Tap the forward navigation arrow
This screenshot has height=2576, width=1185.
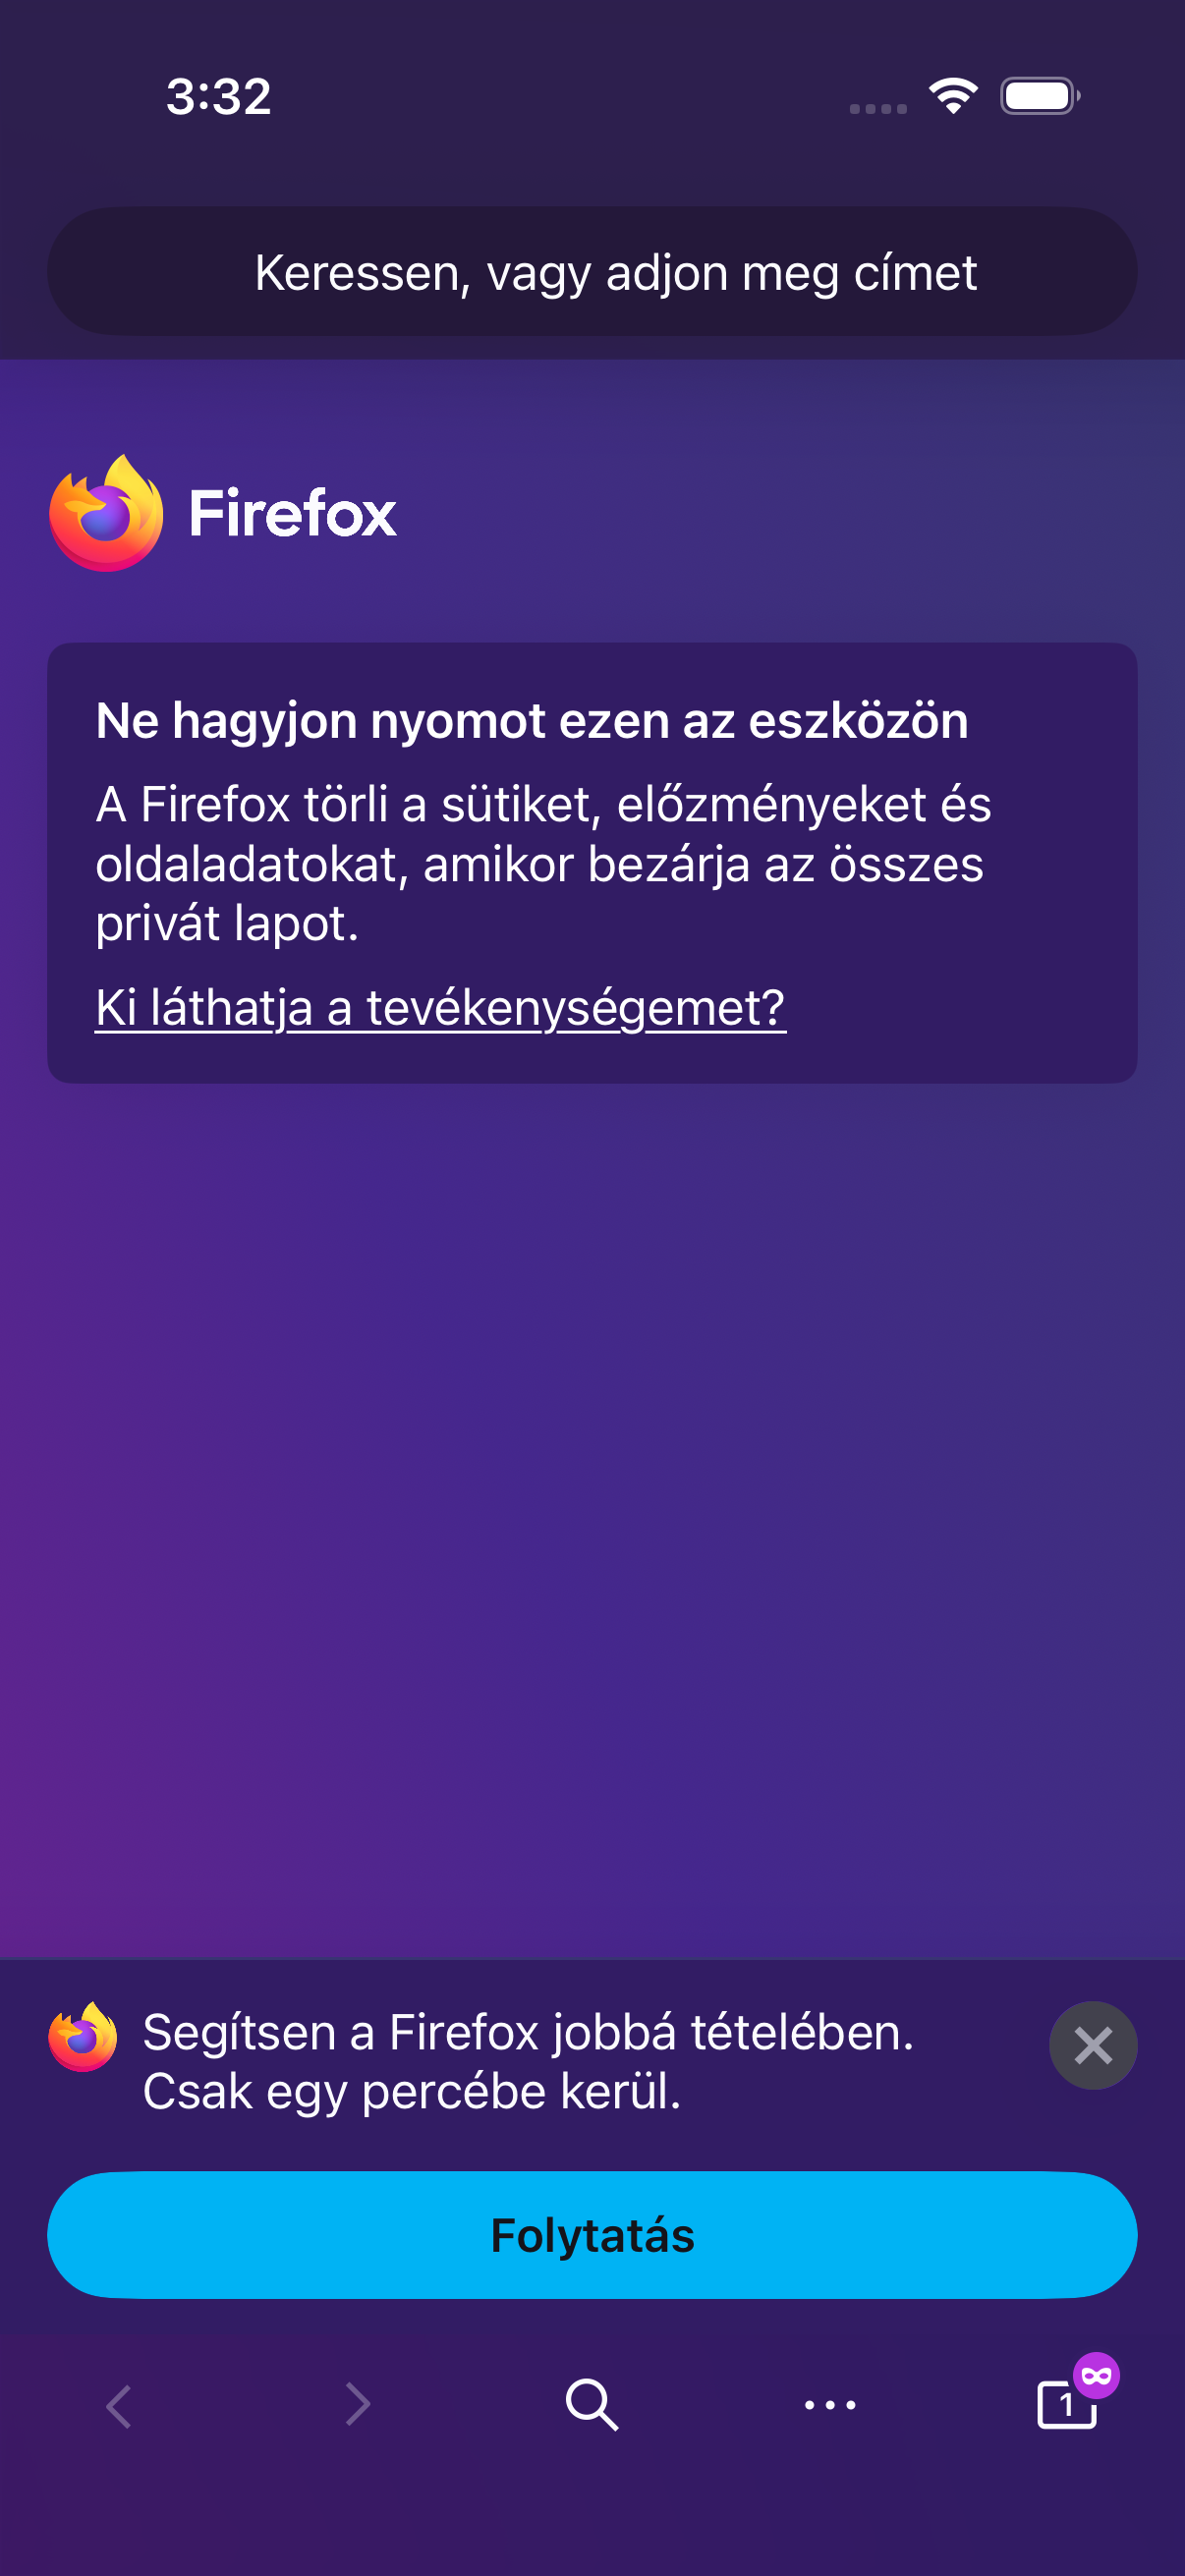[x=357, y=2405]
